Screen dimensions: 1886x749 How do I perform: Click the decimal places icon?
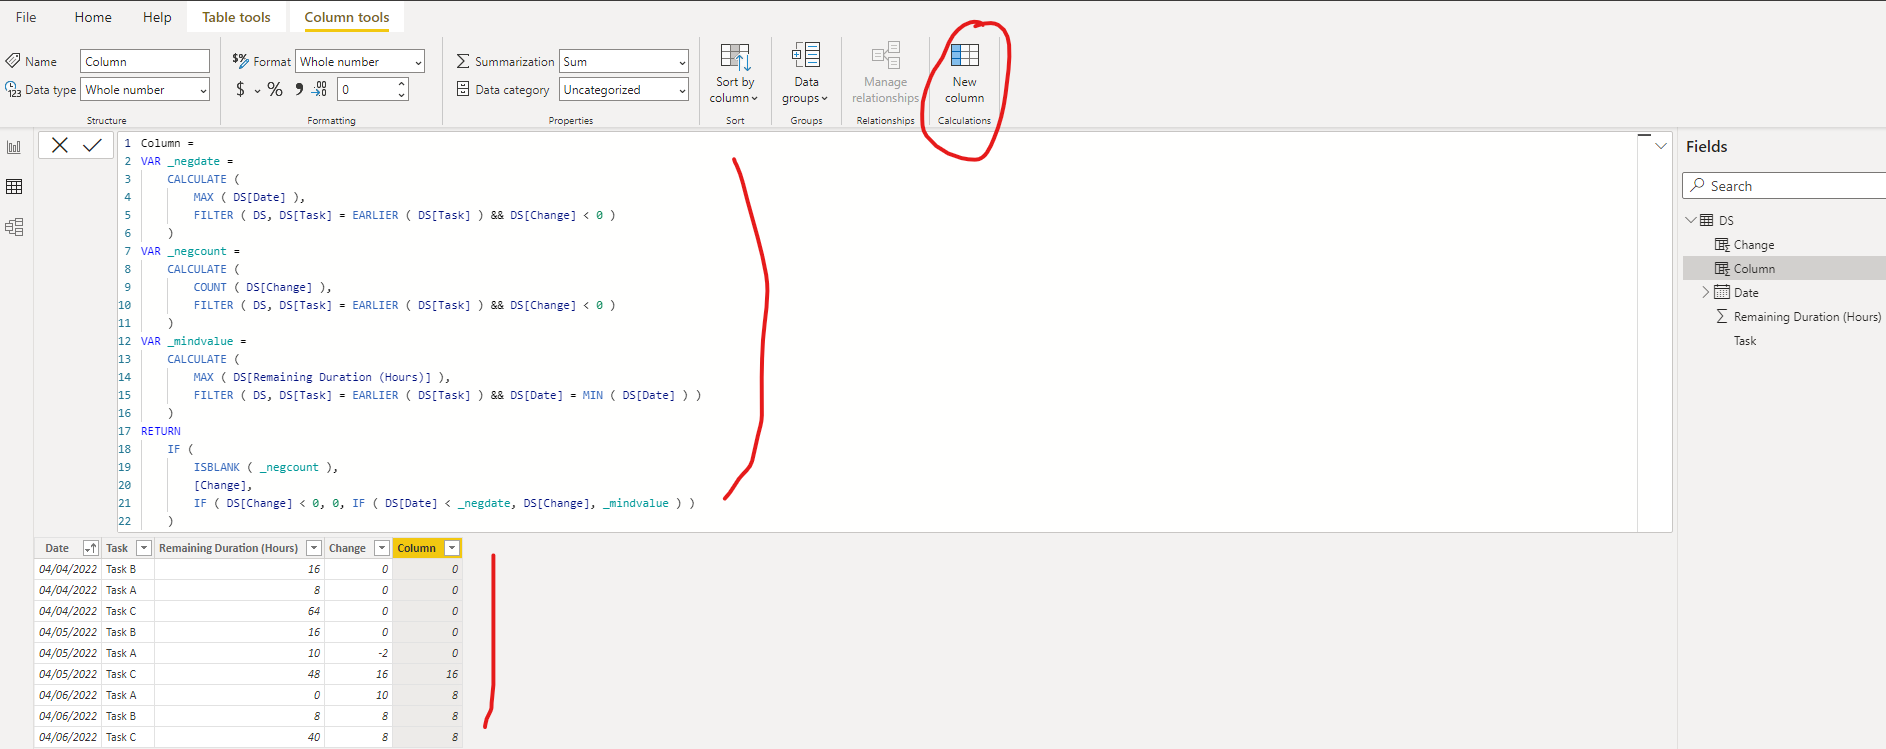tap(319, 89)
